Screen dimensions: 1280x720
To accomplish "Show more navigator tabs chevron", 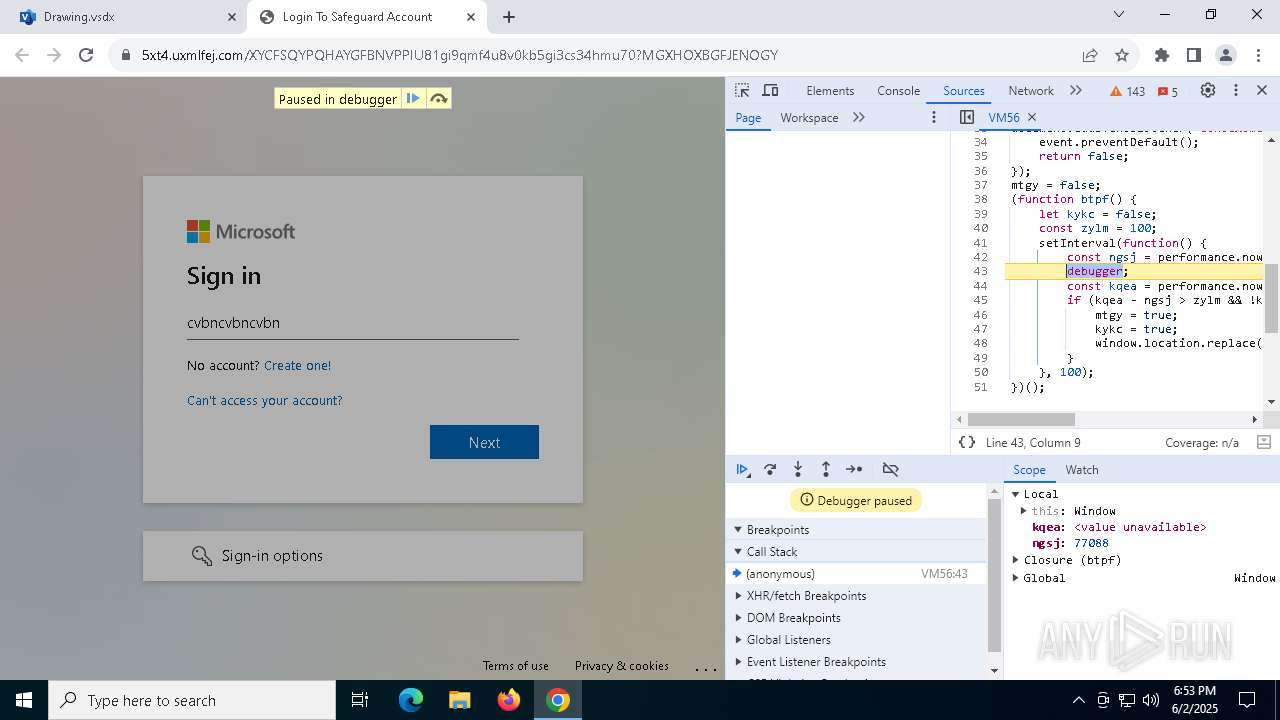I will [859, 117].
